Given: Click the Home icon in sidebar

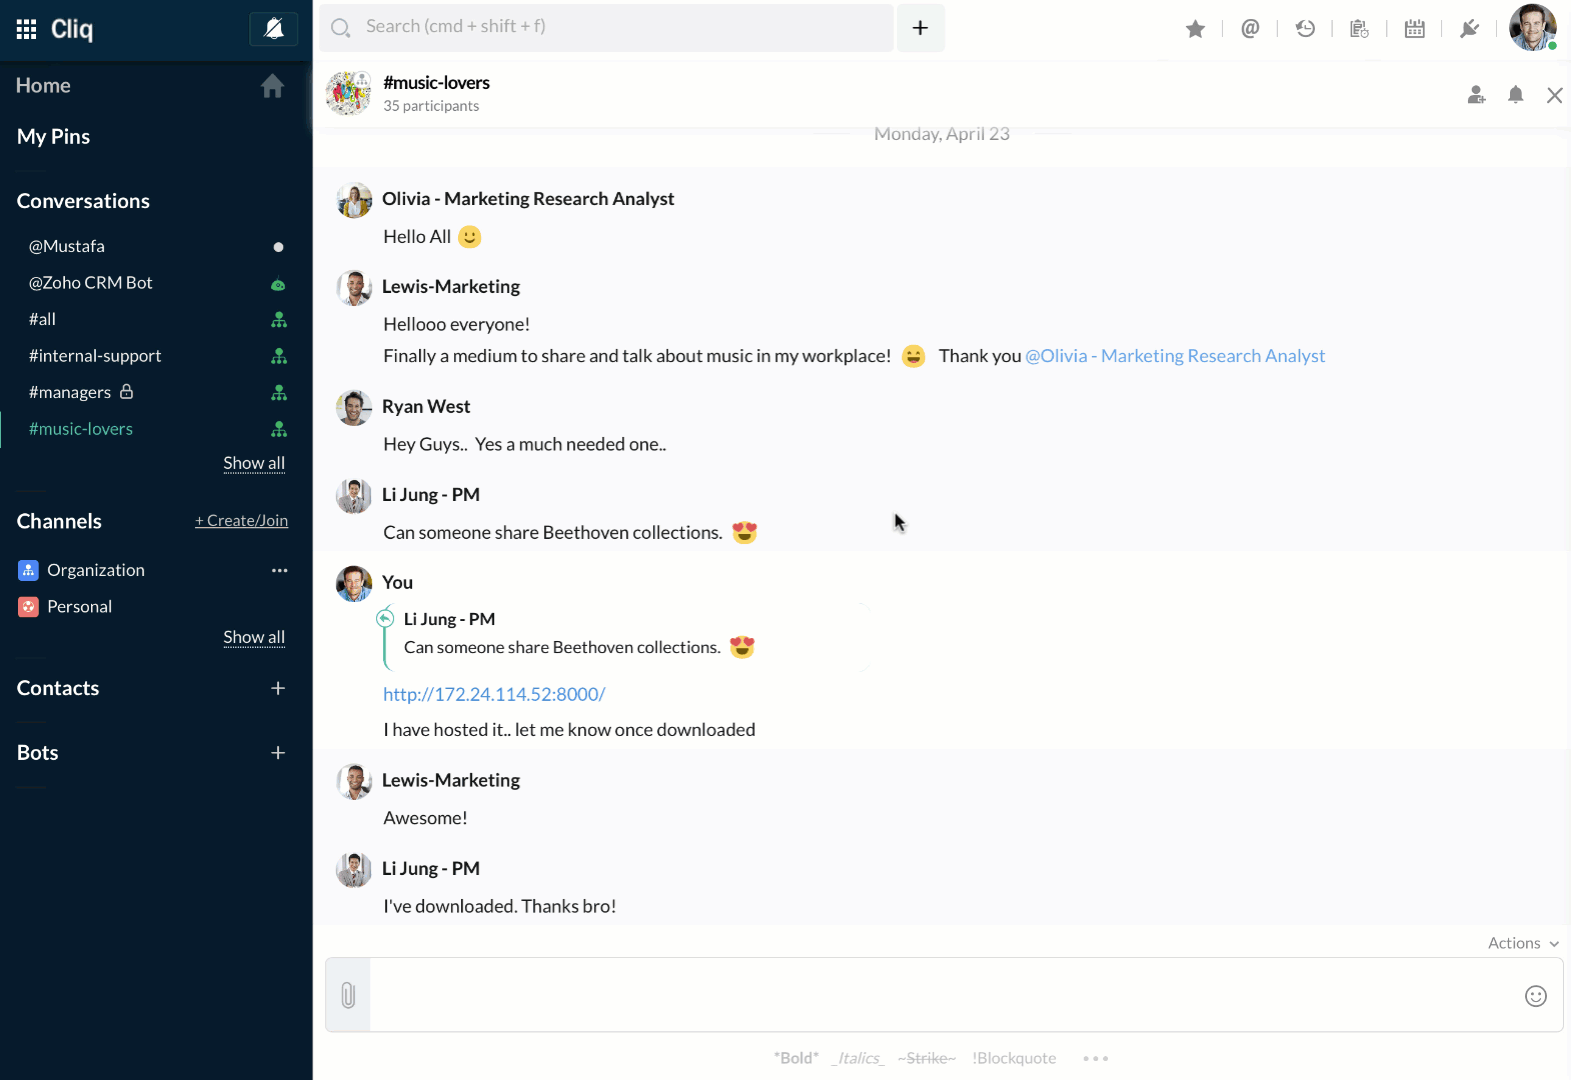Looking at the screenshot, I should [x=272, y=86].
